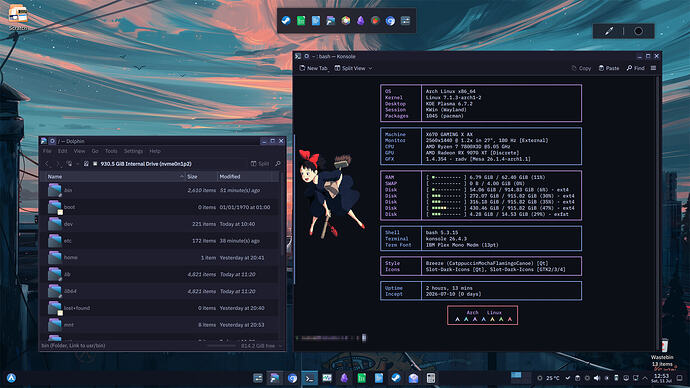Open Edit menu in Dolphin
The width and height of the screenshot is (690, 388).
coord(63,151)
